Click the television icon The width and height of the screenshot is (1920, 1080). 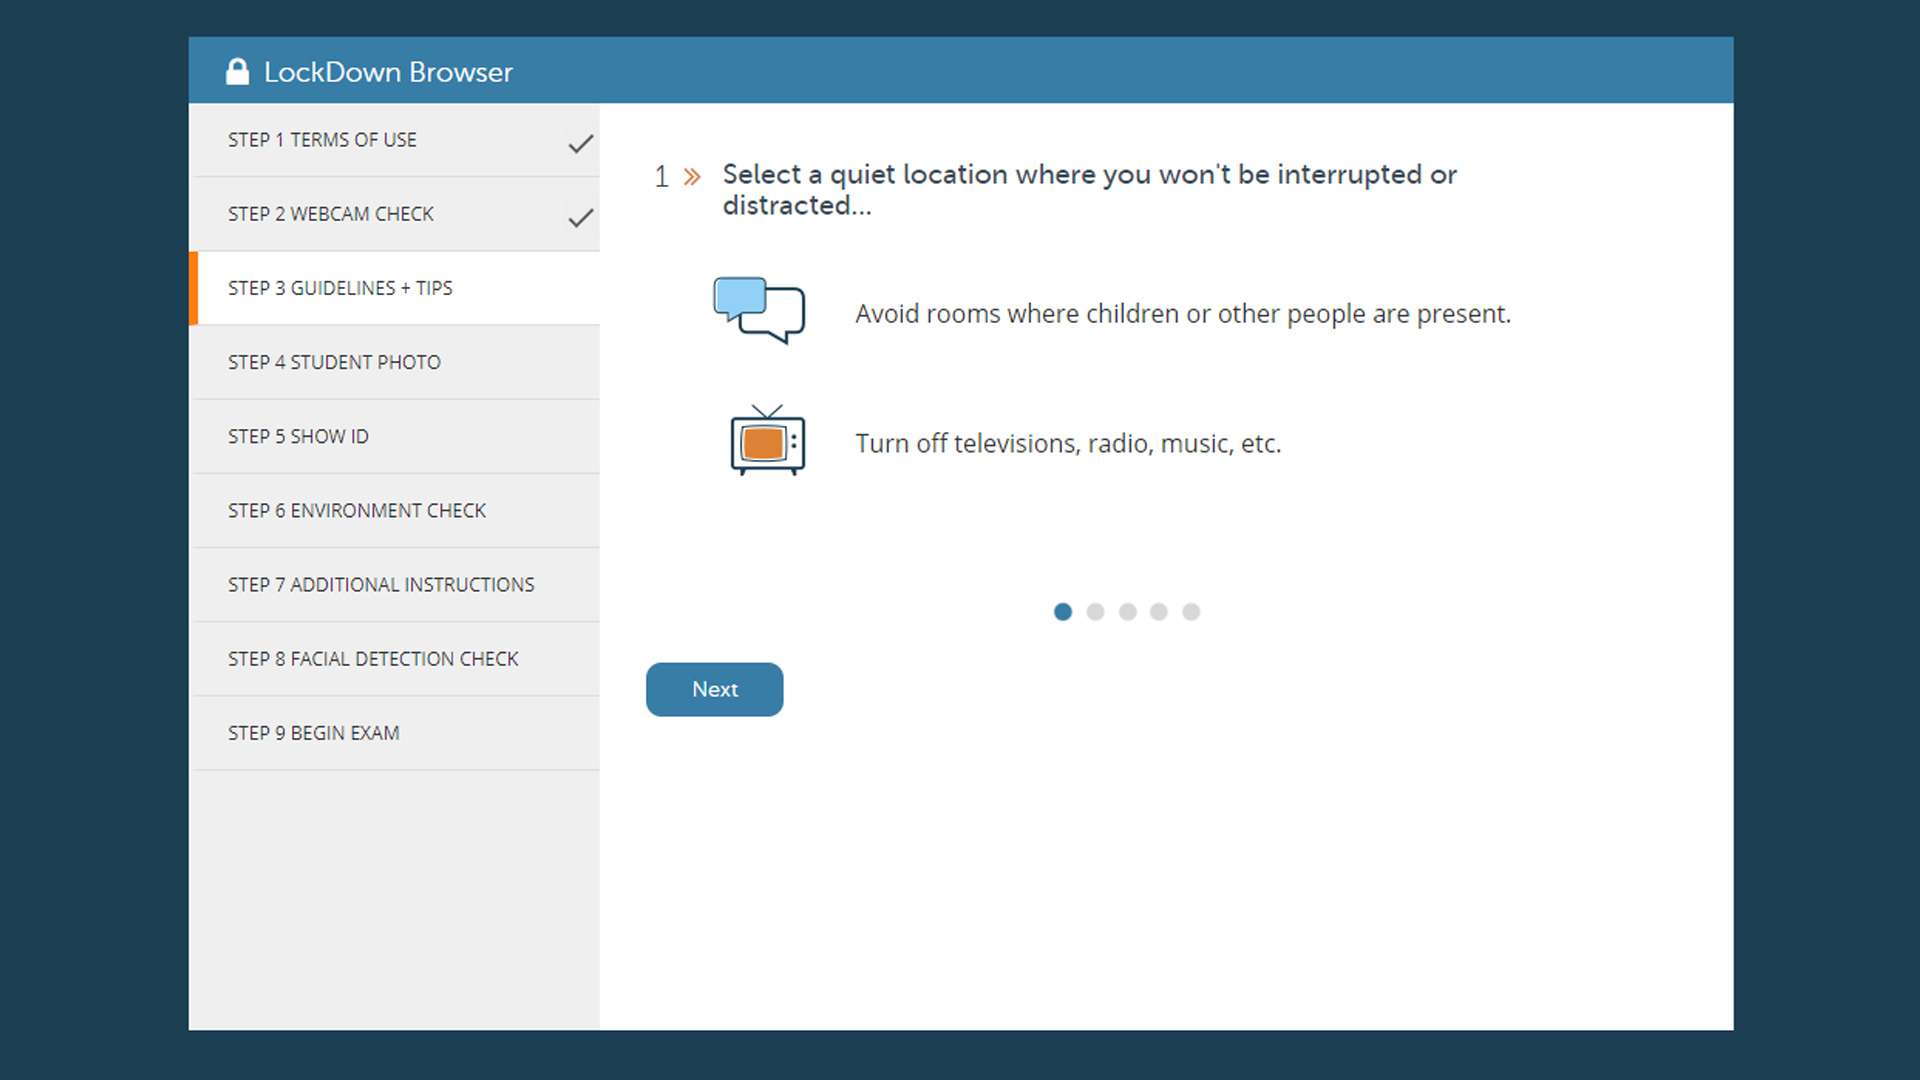point(765,442)
